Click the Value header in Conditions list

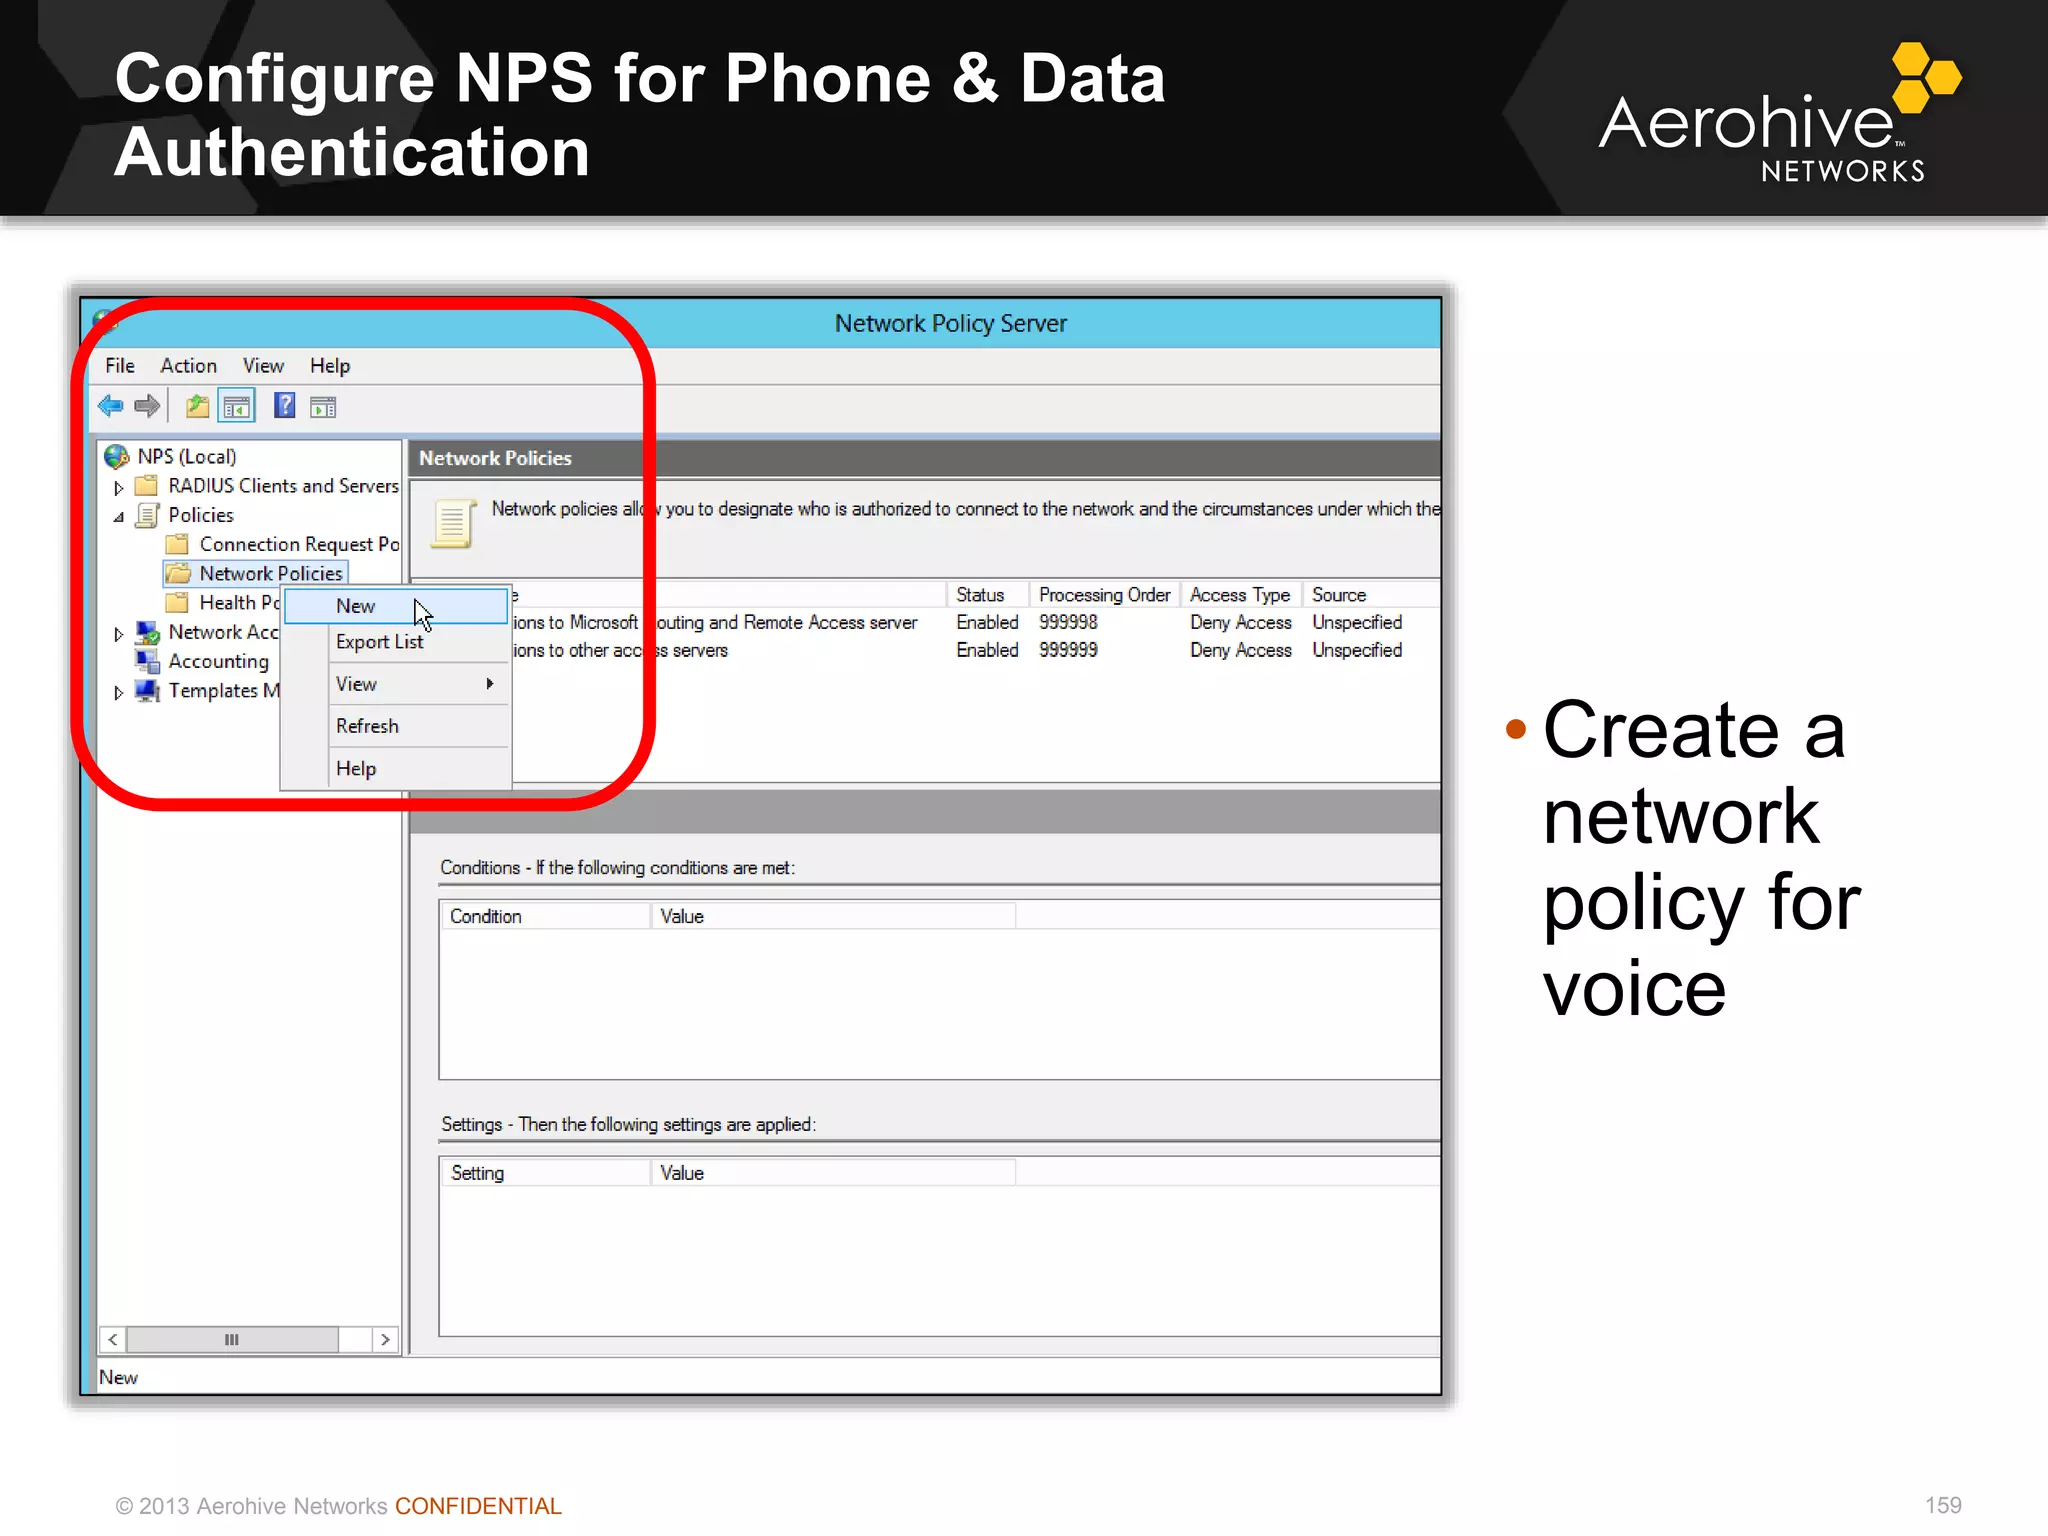coord(833,916)
